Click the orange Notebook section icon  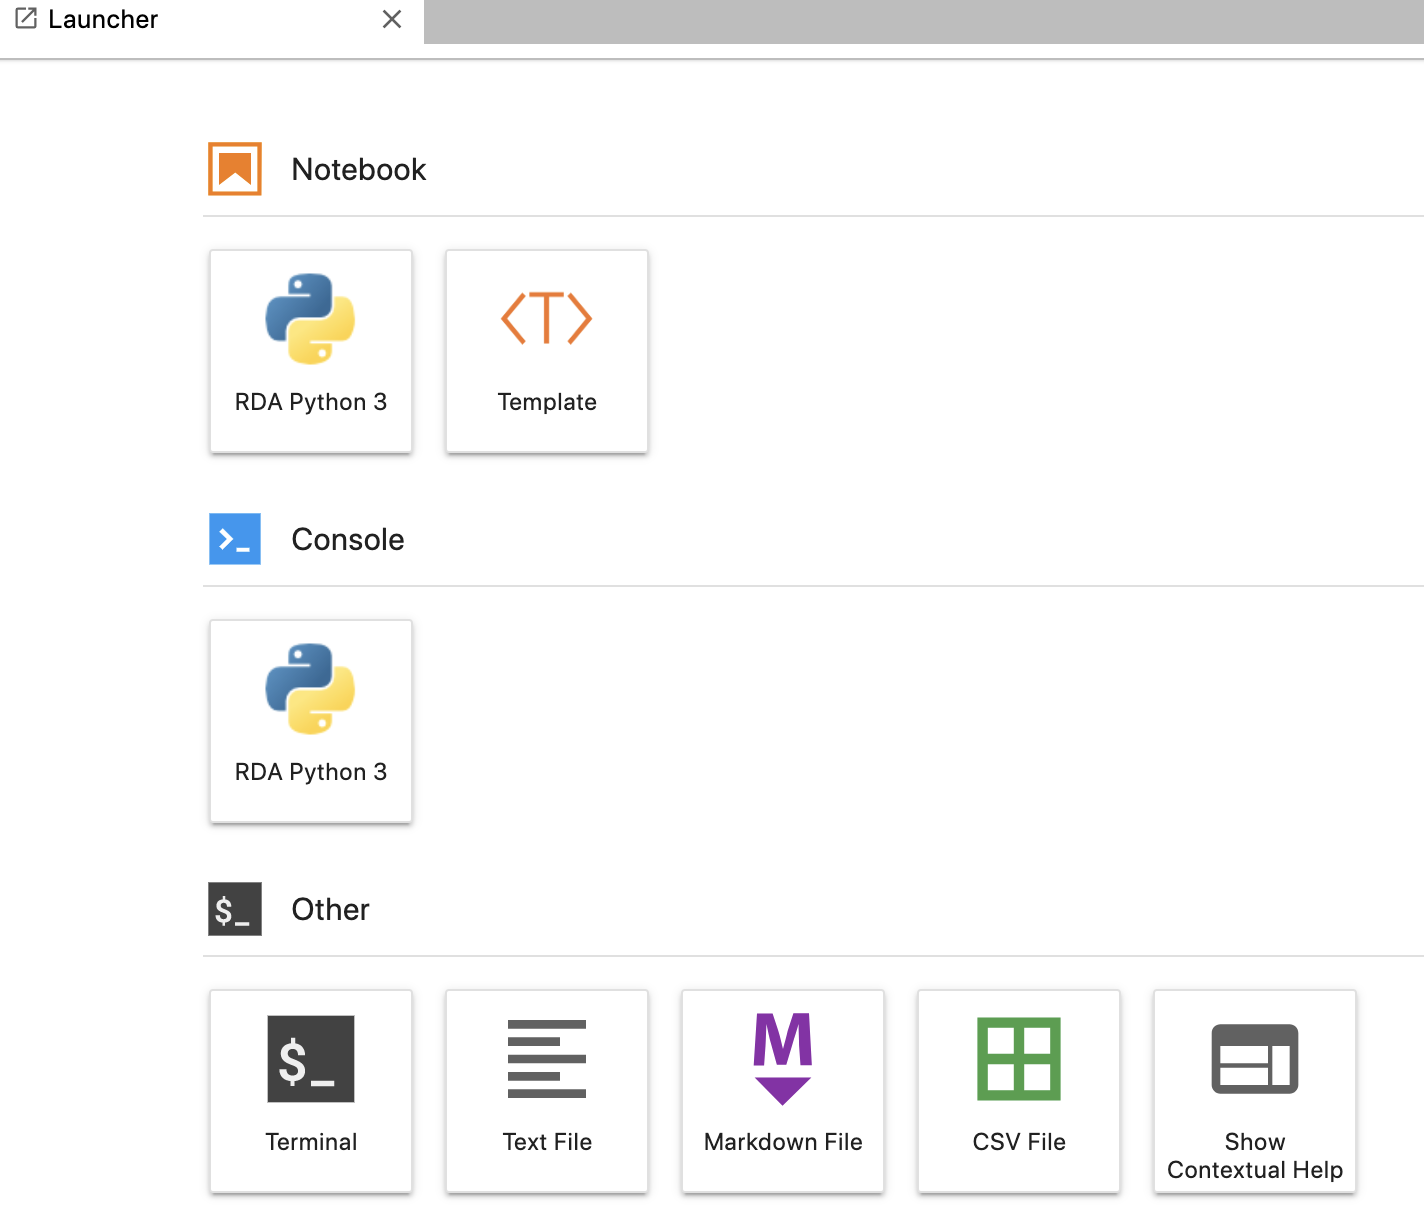tap(234, 169)
